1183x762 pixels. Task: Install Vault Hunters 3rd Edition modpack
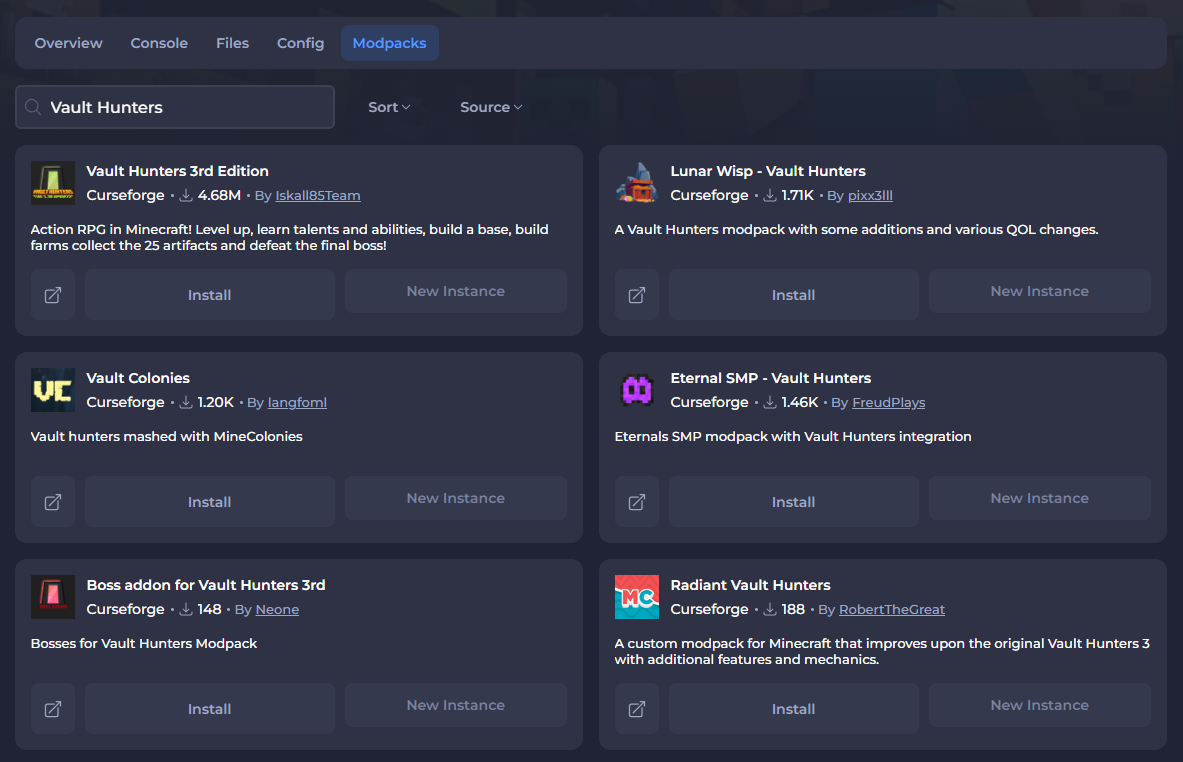click(x=209, y=295)
